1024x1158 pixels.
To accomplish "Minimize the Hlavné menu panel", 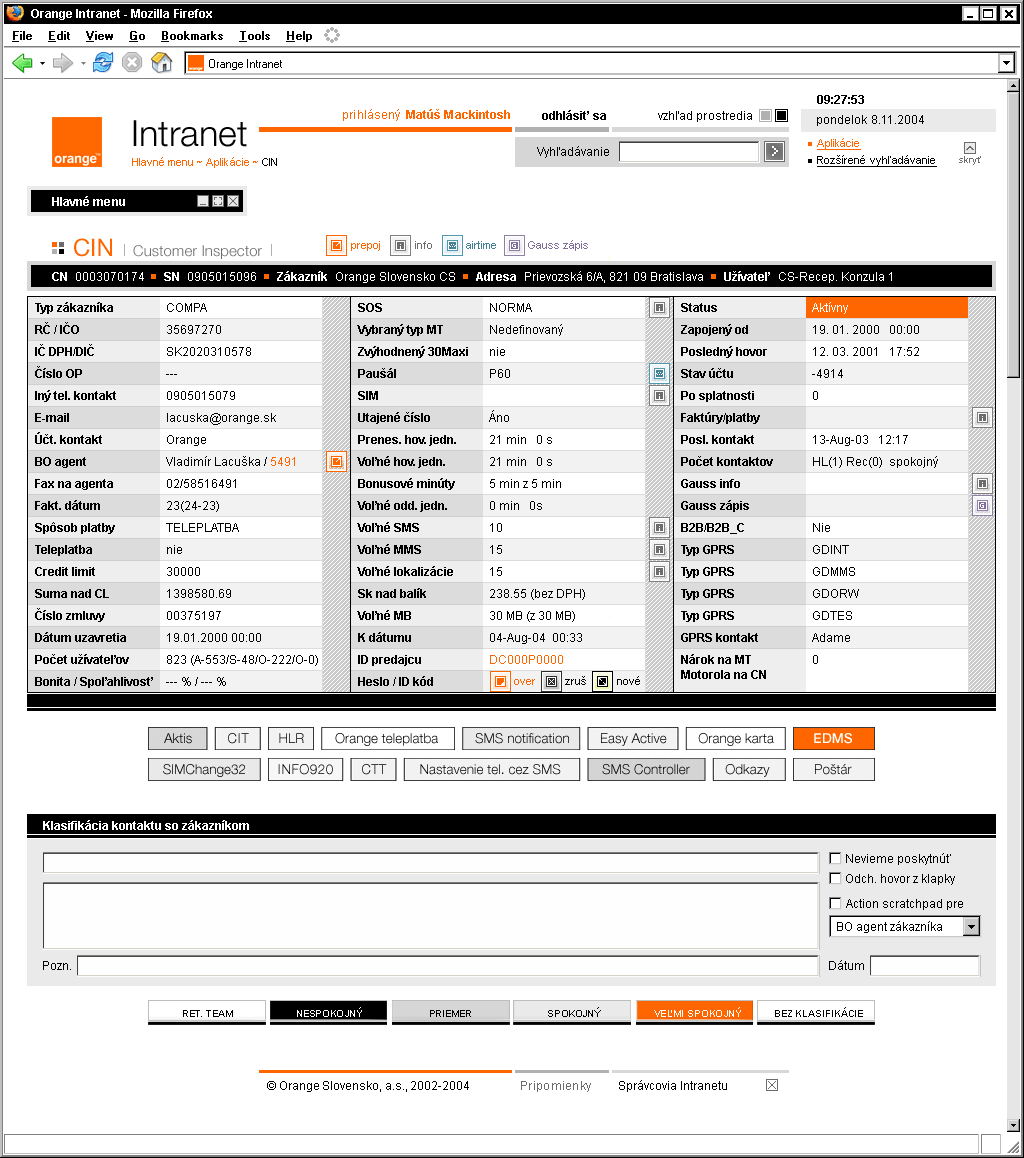I will tap(203, 201).
